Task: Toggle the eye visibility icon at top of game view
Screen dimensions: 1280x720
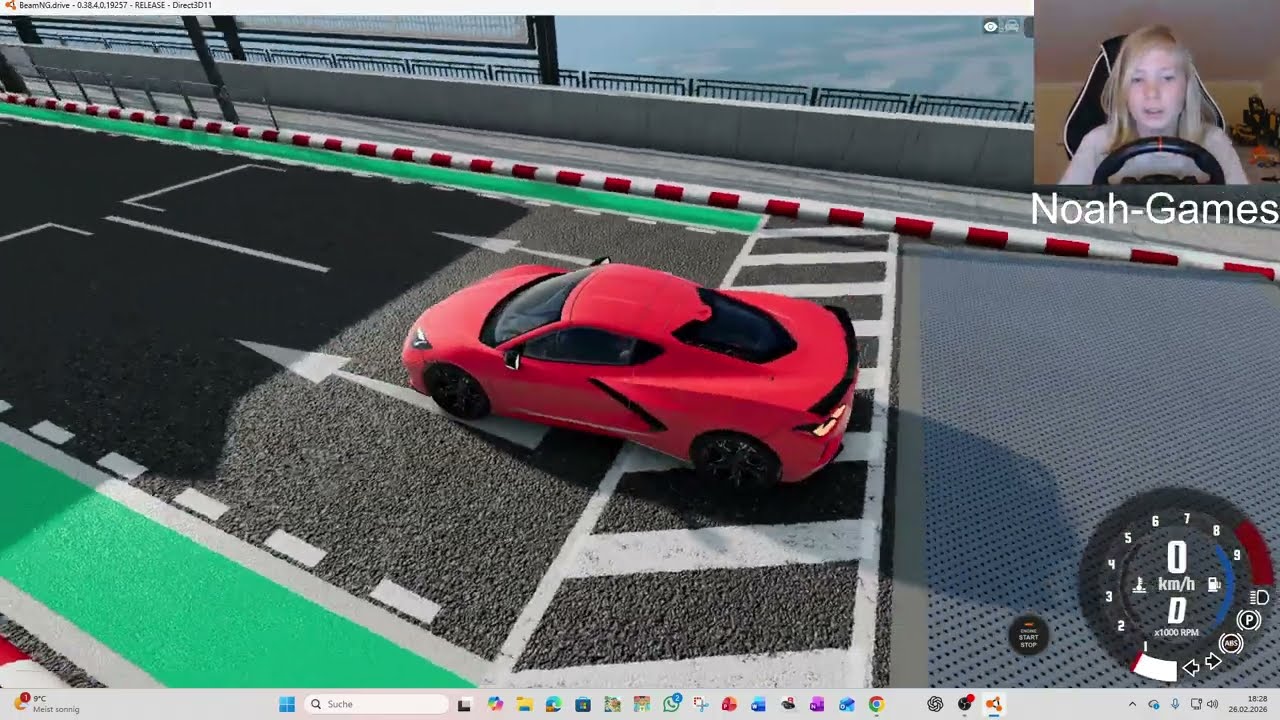Action: (x=990, y=27)
